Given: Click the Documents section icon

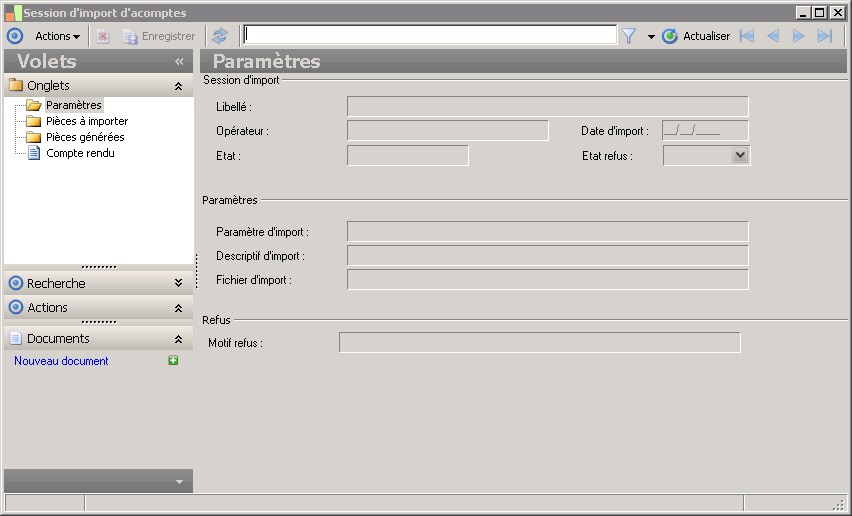Looking at the screenshot, I should point(16,338).
